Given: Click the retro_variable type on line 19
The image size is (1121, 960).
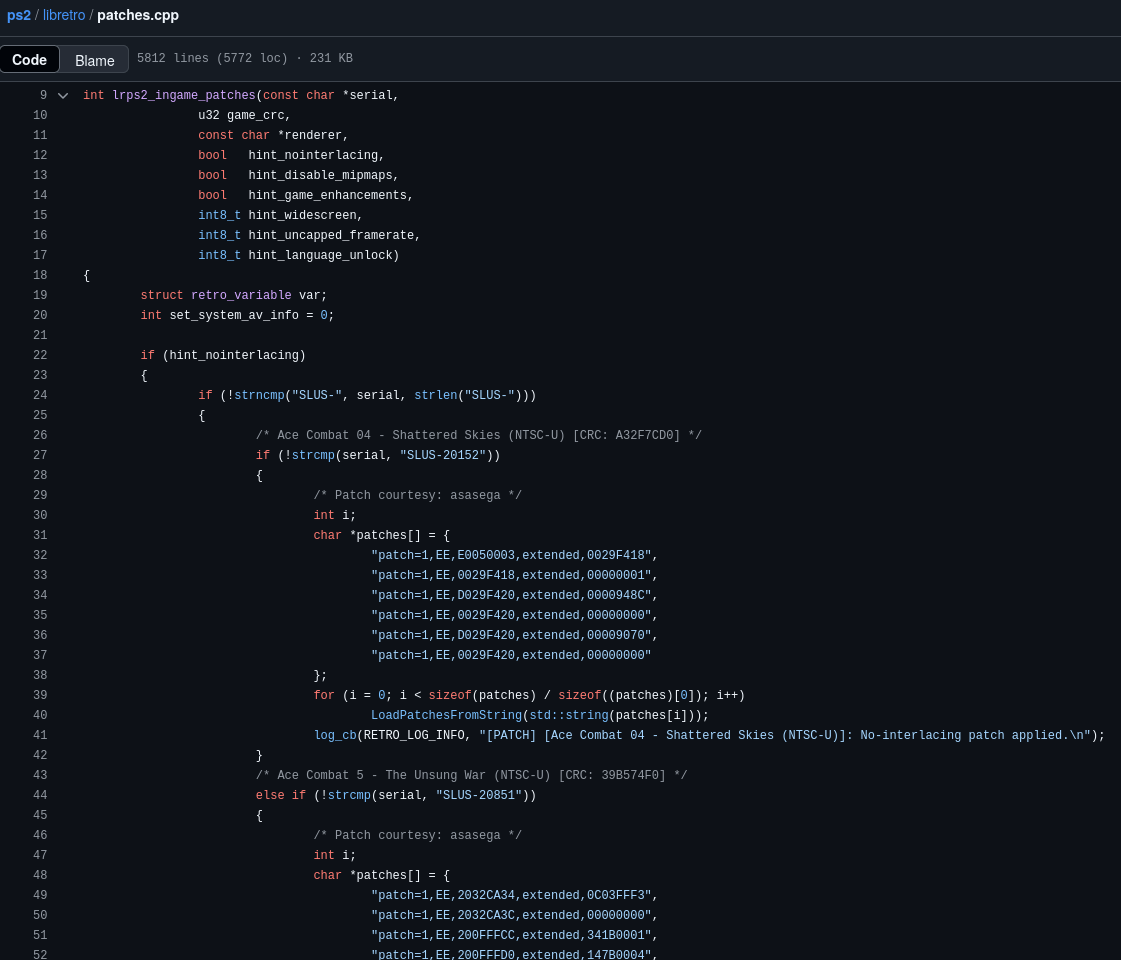Looking at the screenshot, I should click(x=241, y=296).
